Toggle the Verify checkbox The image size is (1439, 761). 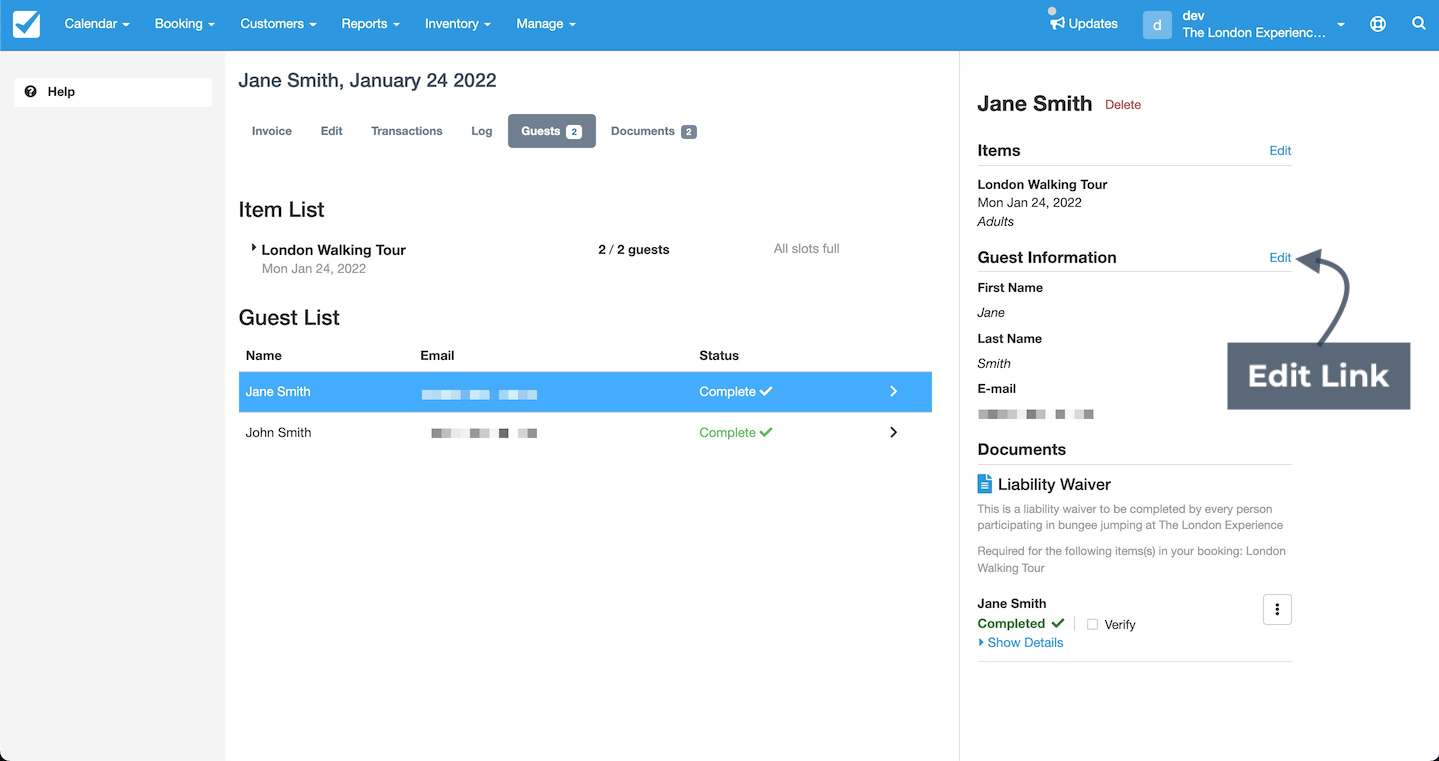pos(1092,625)
